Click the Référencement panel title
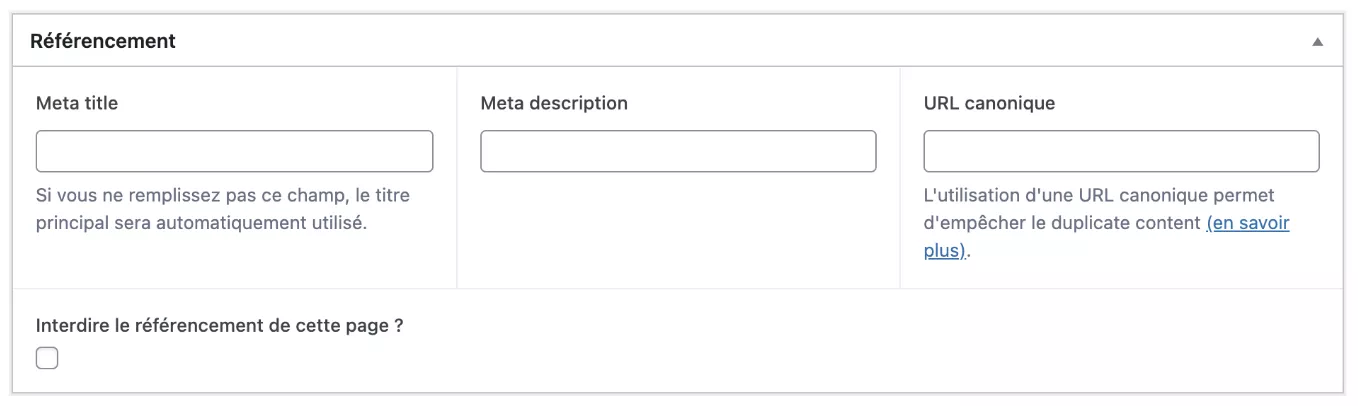 [x=103, y=41]
